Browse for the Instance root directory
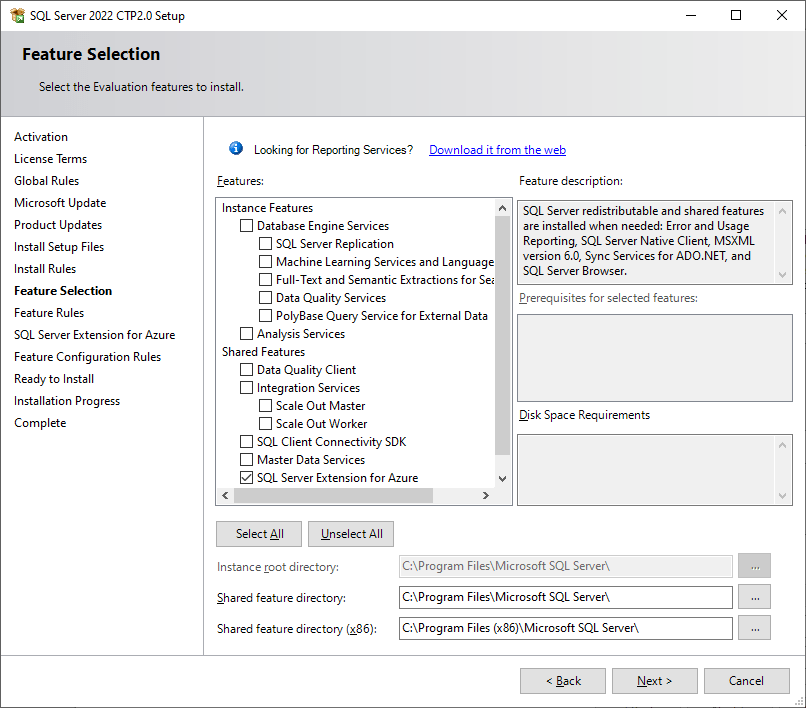This screenshot has width=806, height=708. tap(755, 566)
